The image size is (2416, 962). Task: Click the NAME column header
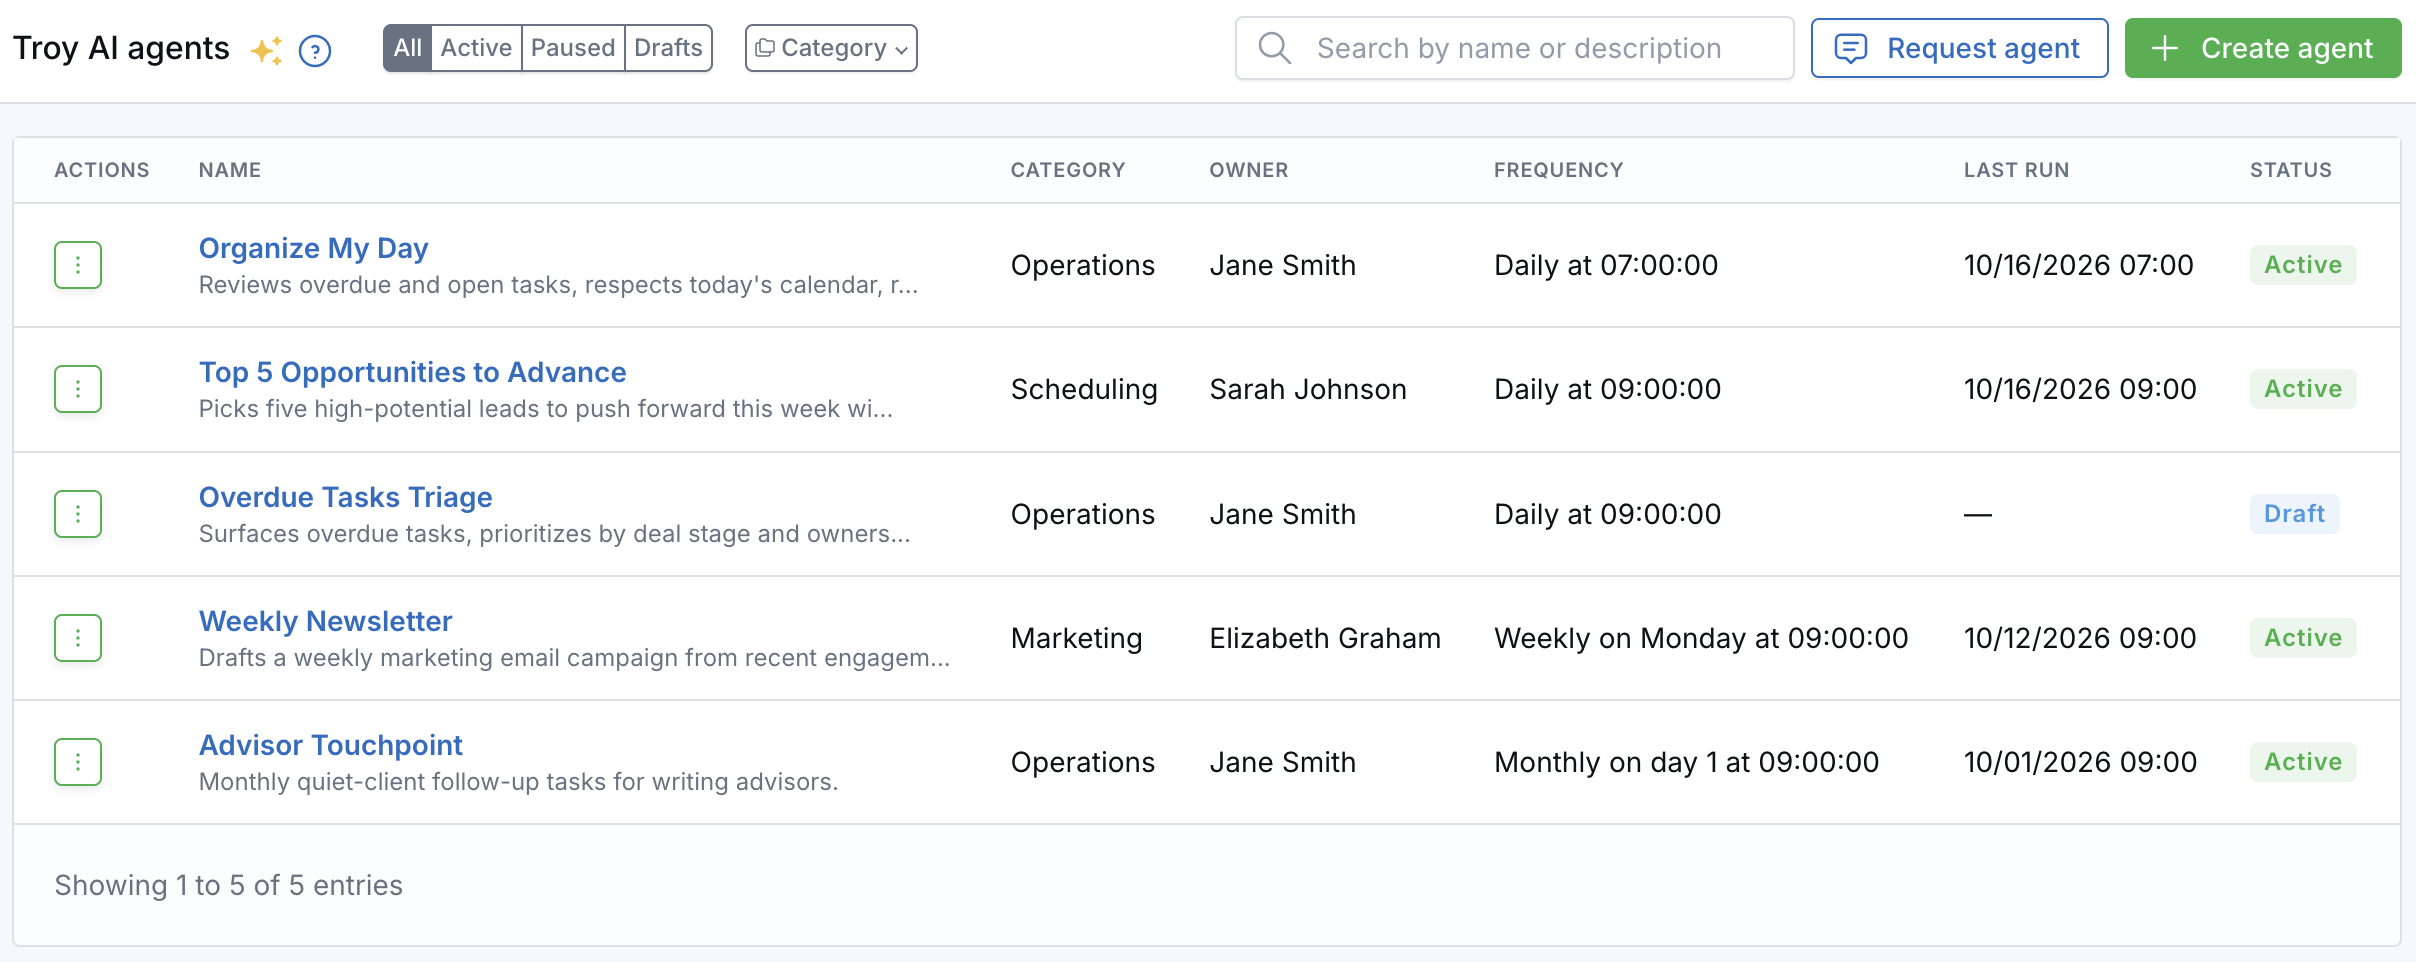[230, 170]
